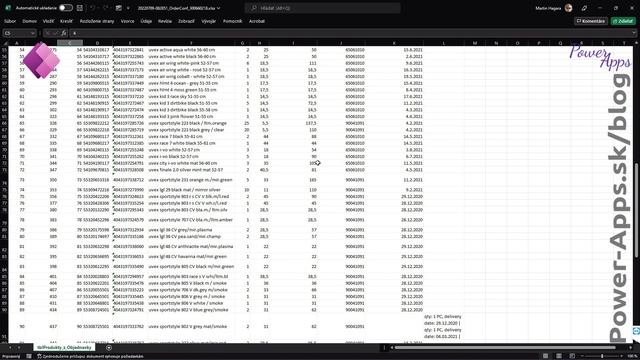The height and width of the screenshot is (360, 640).
Task: Click the Undo arrow icon
Action: [x=93, y=8]
